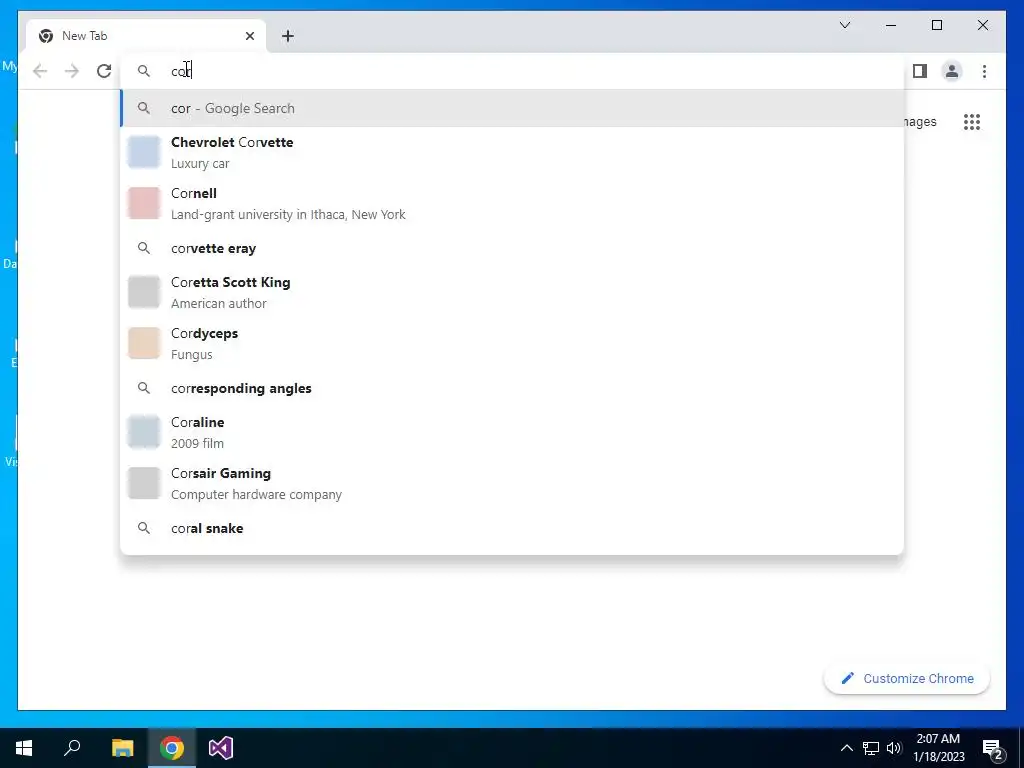Reload the current page

coord(104,71)
